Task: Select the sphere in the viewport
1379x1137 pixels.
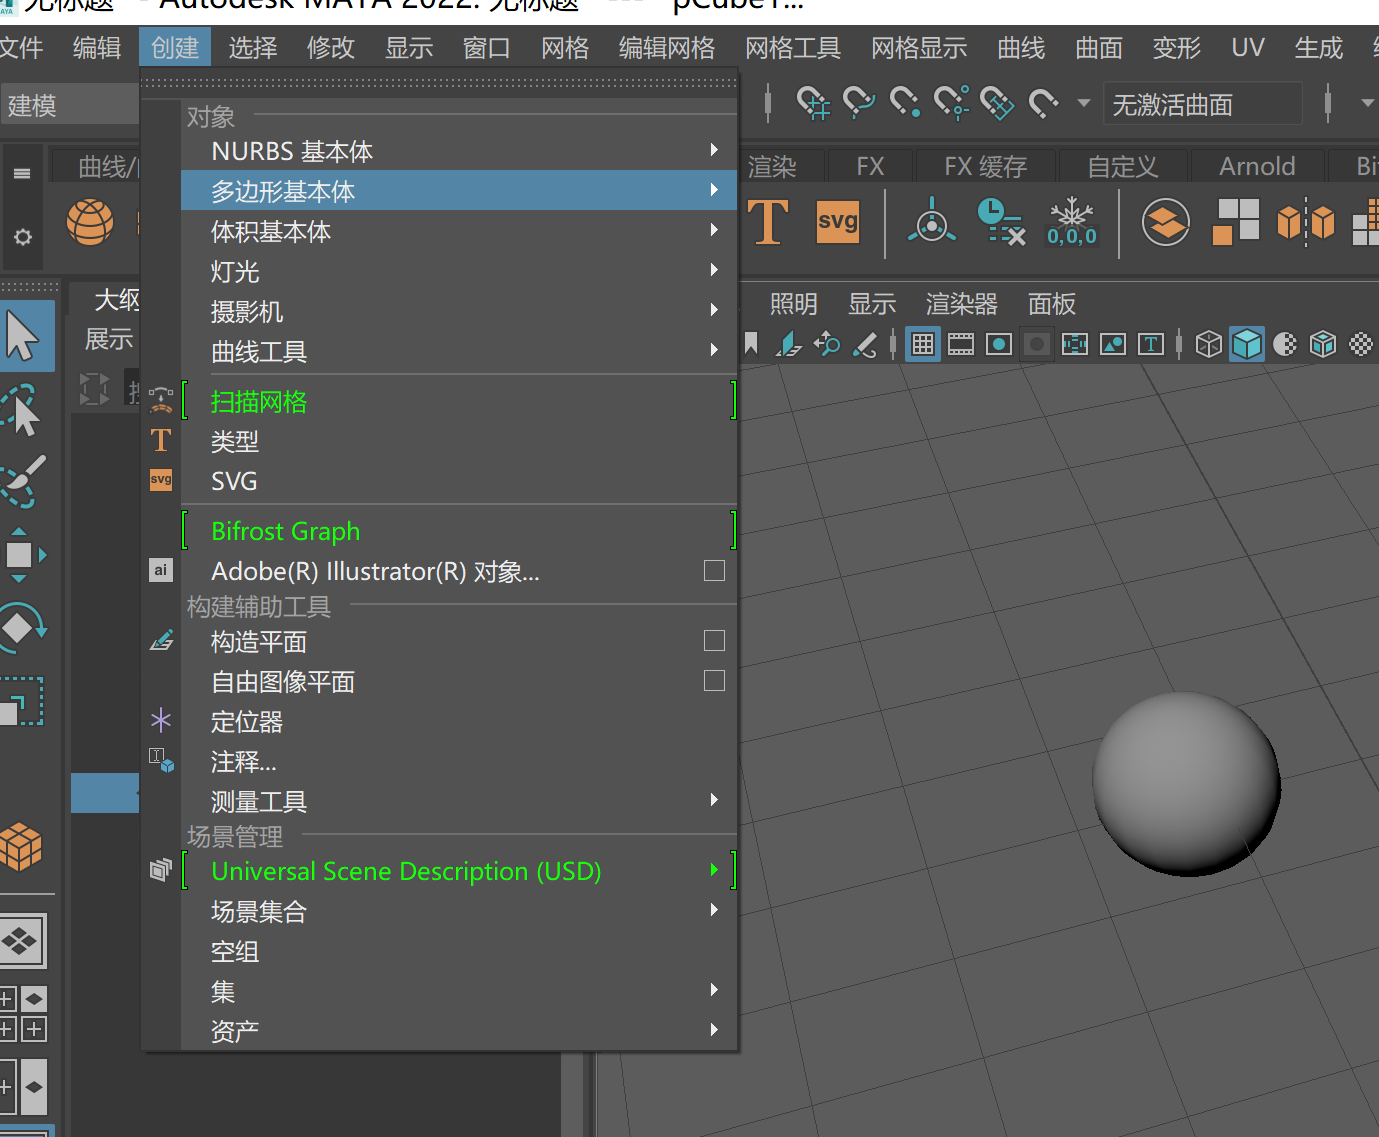Action: (1187, 783)
